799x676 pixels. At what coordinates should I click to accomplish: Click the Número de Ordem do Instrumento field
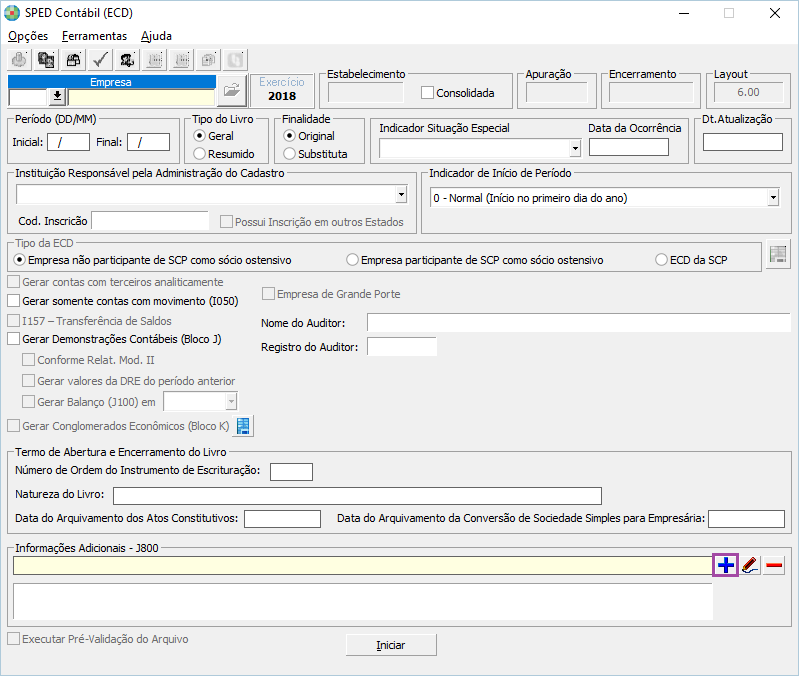point(291,472)
